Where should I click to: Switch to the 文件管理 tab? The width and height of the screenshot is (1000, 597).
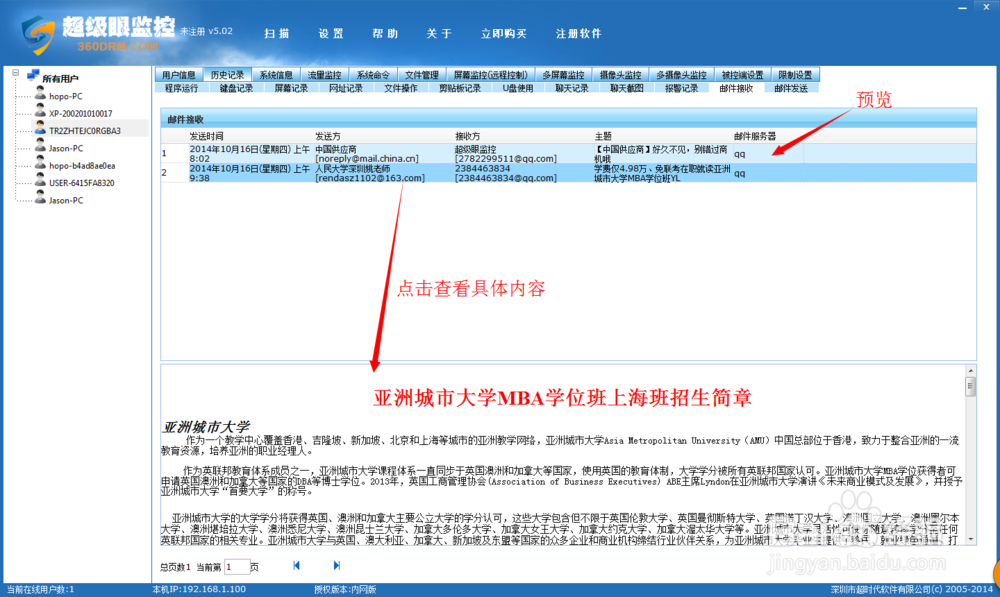tap(422, 75)
